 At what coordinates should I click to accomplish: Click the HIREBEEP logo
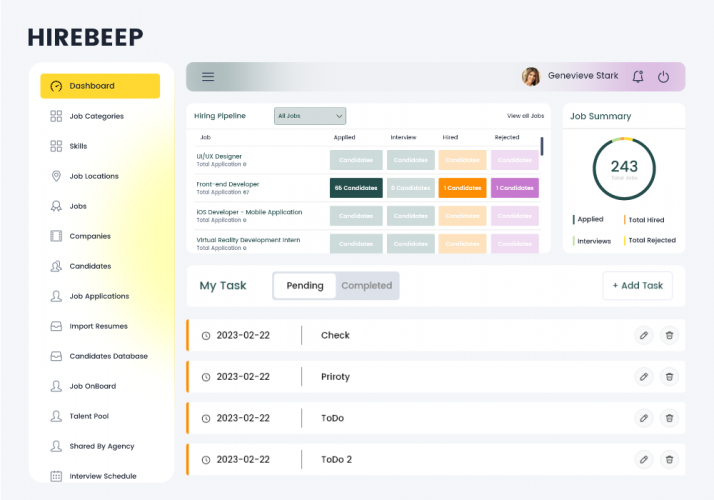point(85,37)
